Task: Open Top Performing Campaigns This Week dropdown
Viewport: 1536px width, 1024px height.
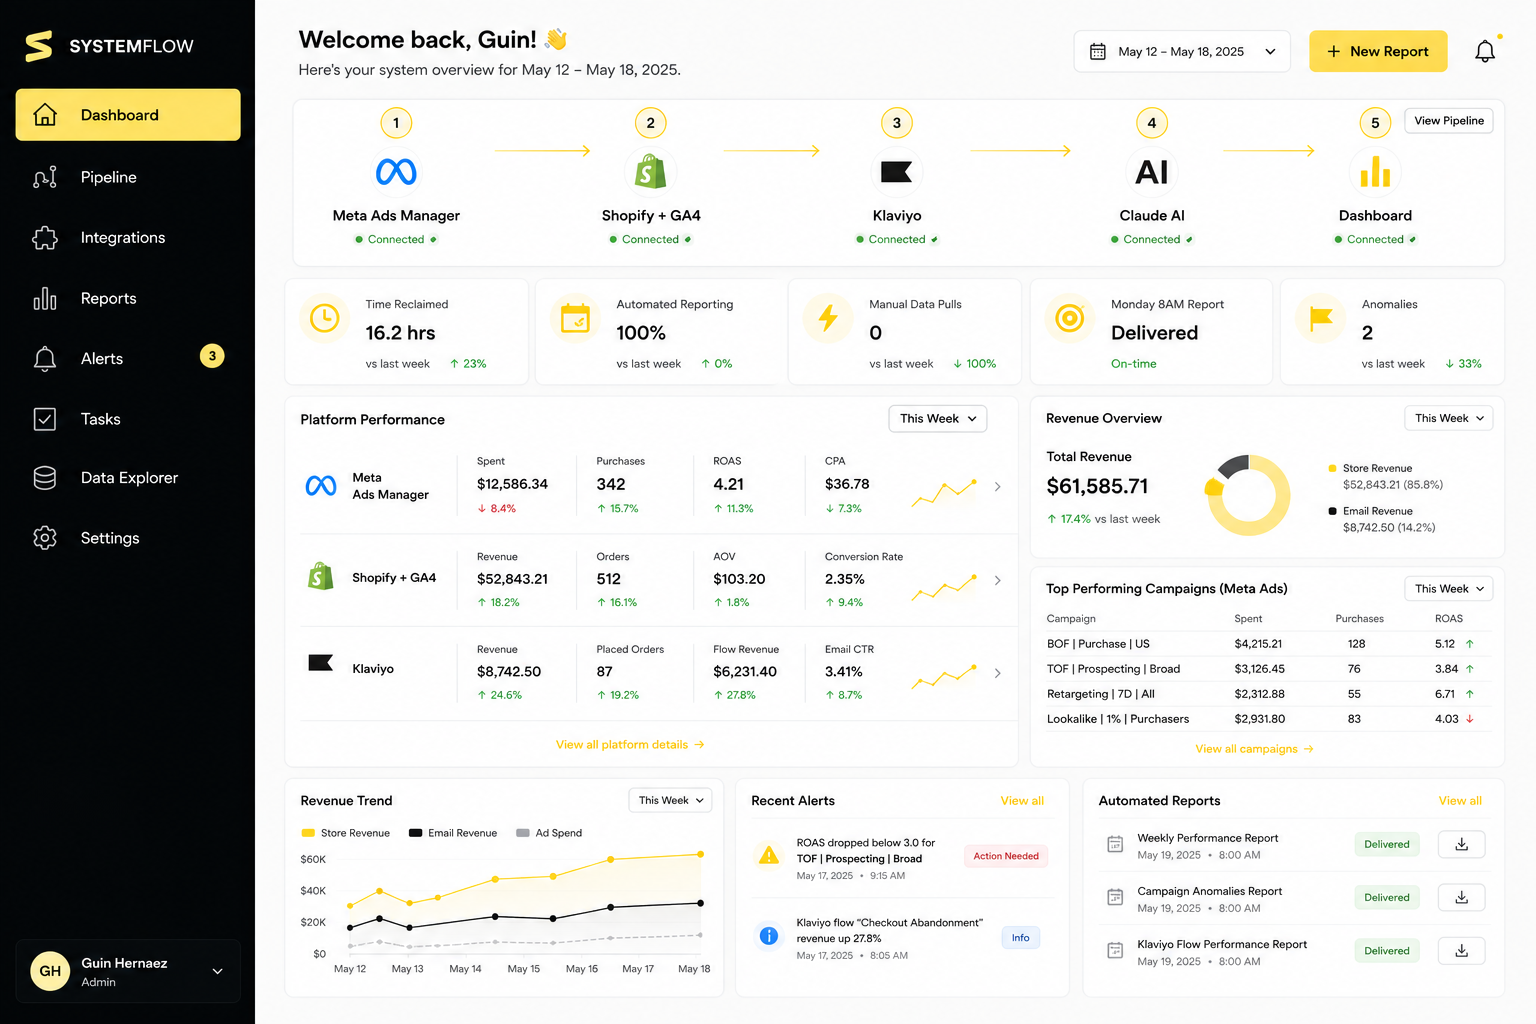Action: click(x=1448, y=589)
